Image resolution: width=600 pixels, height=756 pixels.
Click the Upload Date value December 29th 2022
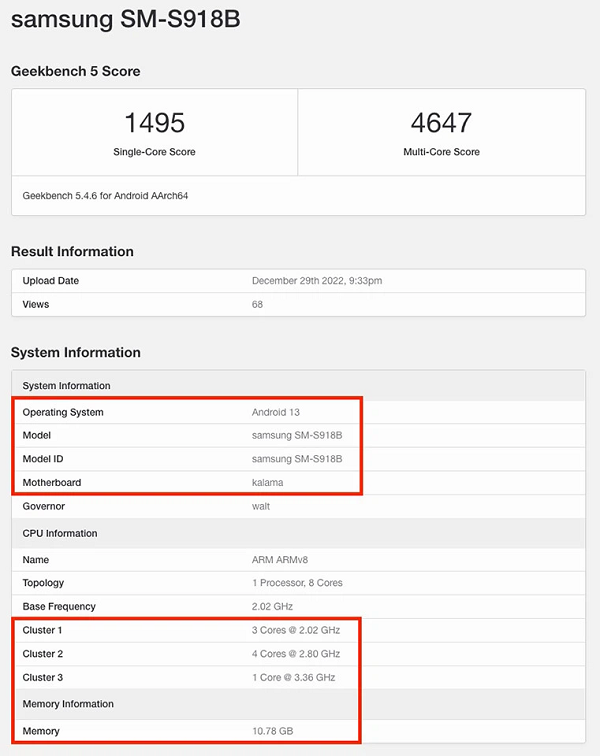316,281
